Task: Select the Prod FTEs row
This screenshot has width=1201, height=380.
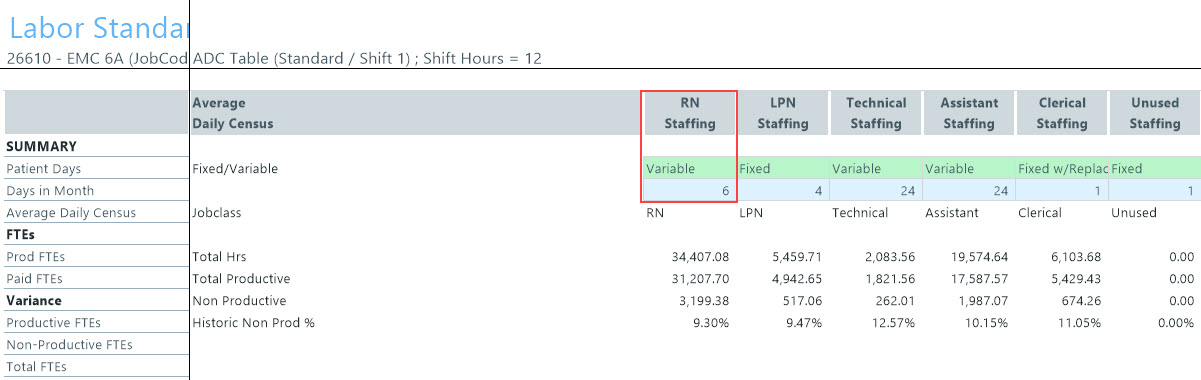Action: click(x=96, y=257)
